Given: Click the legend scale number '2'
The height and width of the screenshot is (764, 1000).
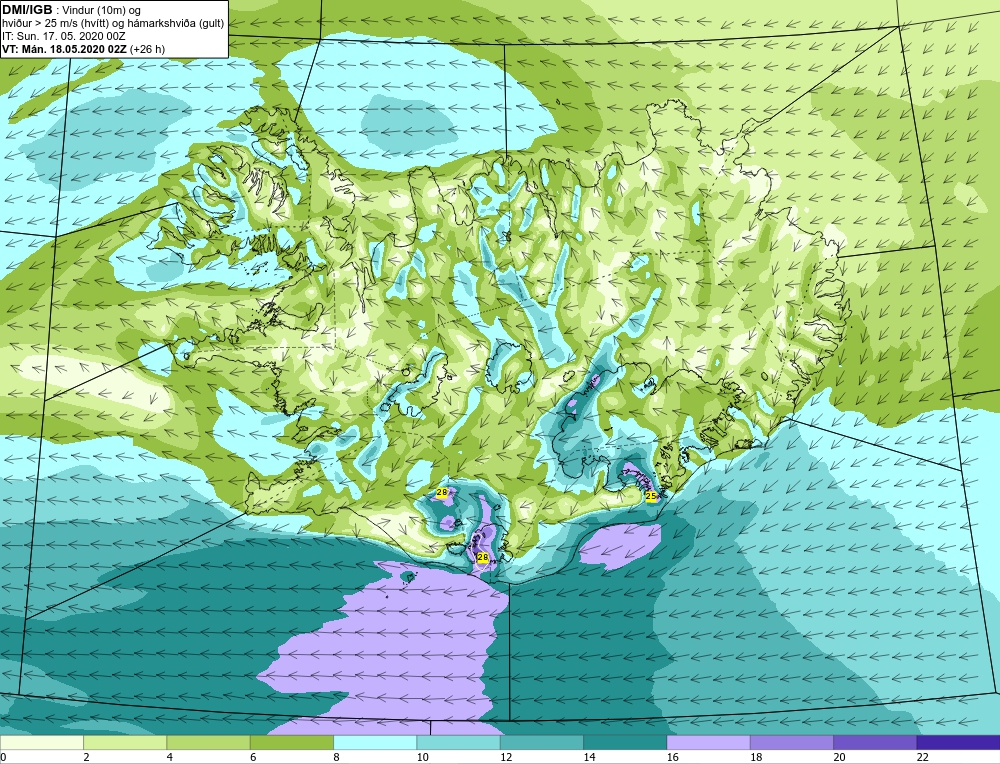Looking at the screenshot, I should (x=86, y=757).
